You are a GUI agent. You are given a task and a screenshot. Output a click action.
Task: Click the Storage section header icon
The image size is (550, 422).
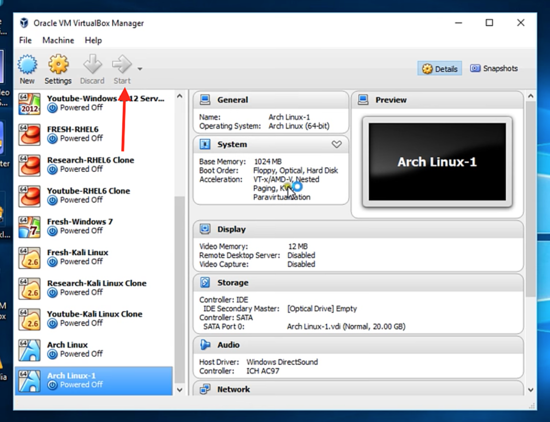205,282
